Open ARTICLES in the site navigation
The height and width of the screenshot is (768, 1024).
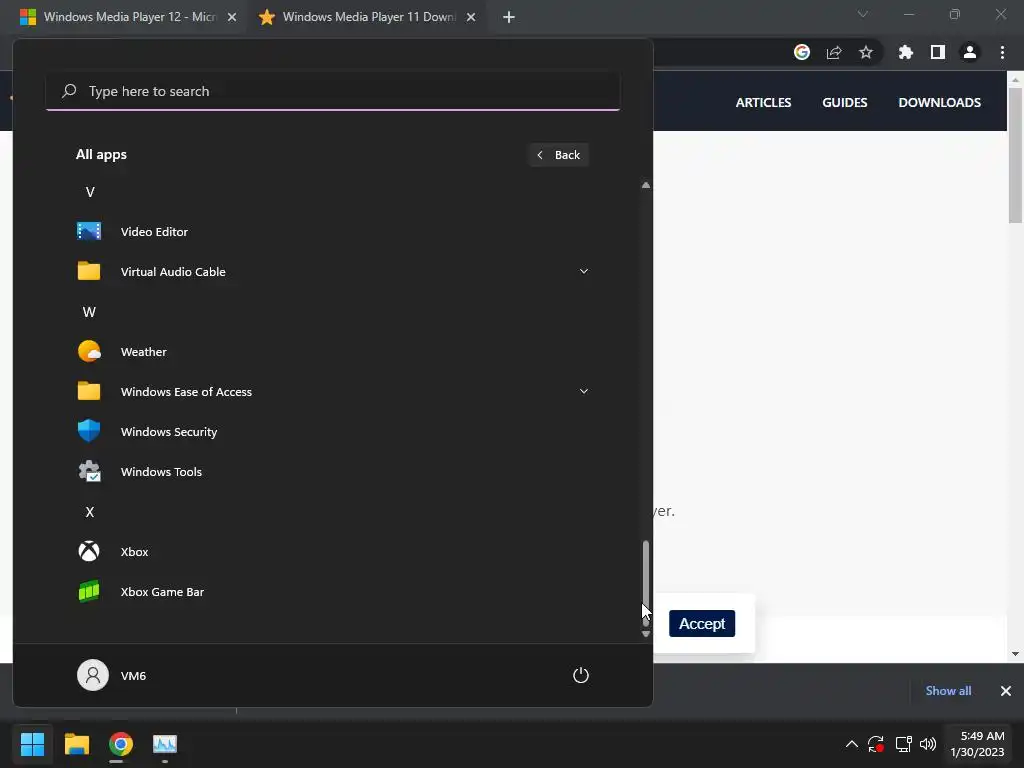763,103
